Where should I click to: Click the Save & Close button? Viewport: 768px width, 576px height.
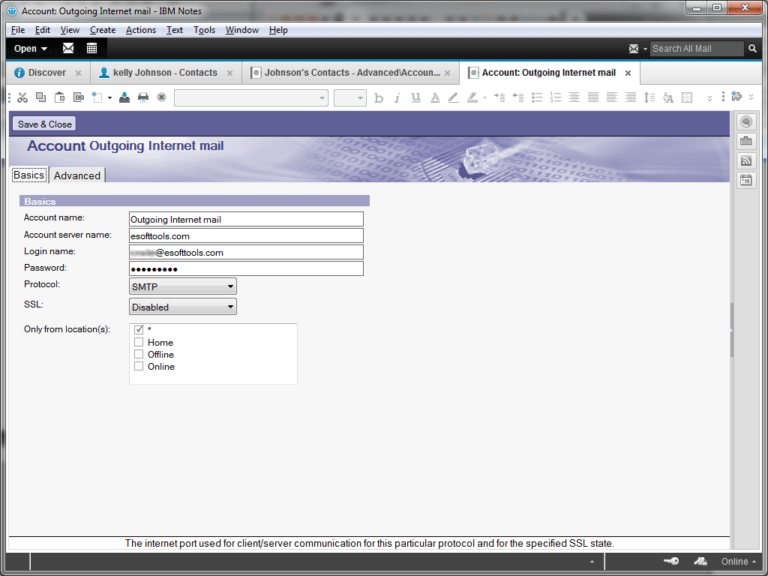(x=45, y=124)
